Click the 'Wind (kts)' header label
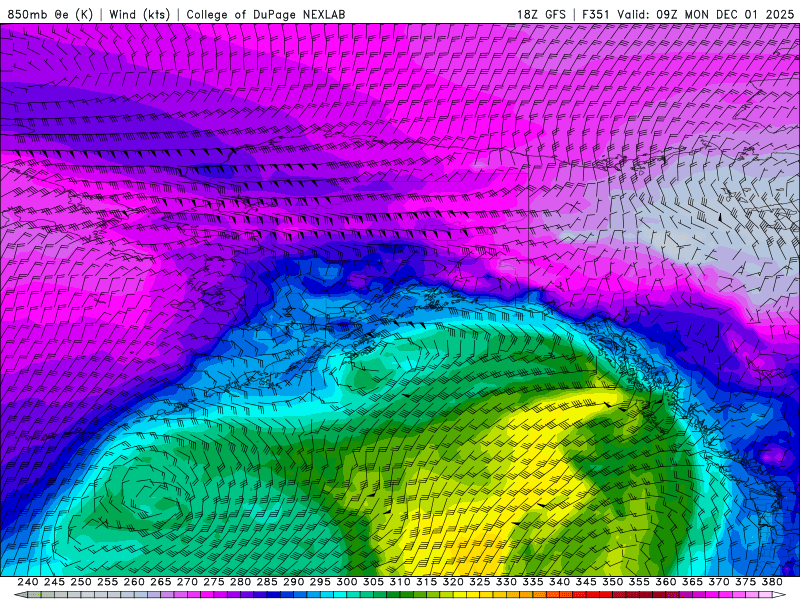 coord(139,14)
